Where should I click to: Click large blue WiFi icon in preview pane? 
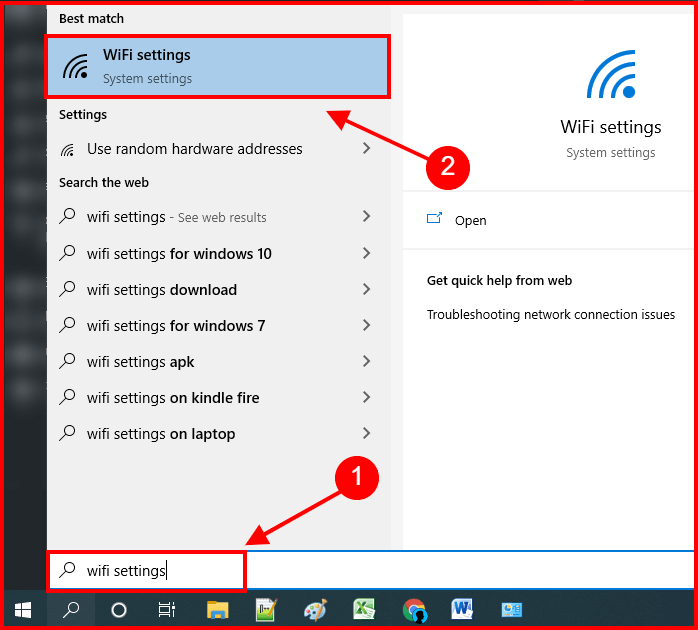tap(611, 74)
